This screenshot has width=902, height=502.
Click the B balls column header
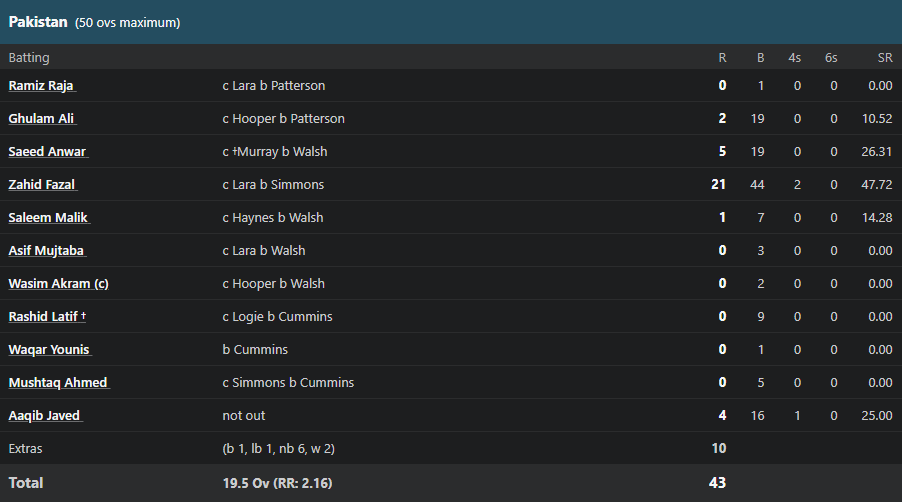(760, 58)
